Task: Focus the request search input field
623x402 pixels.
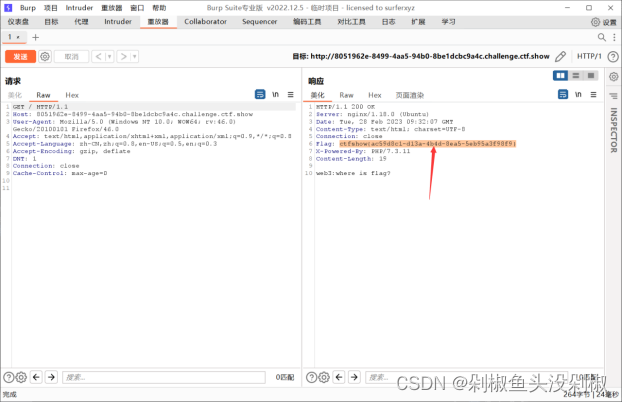Action: coord(164,377)
